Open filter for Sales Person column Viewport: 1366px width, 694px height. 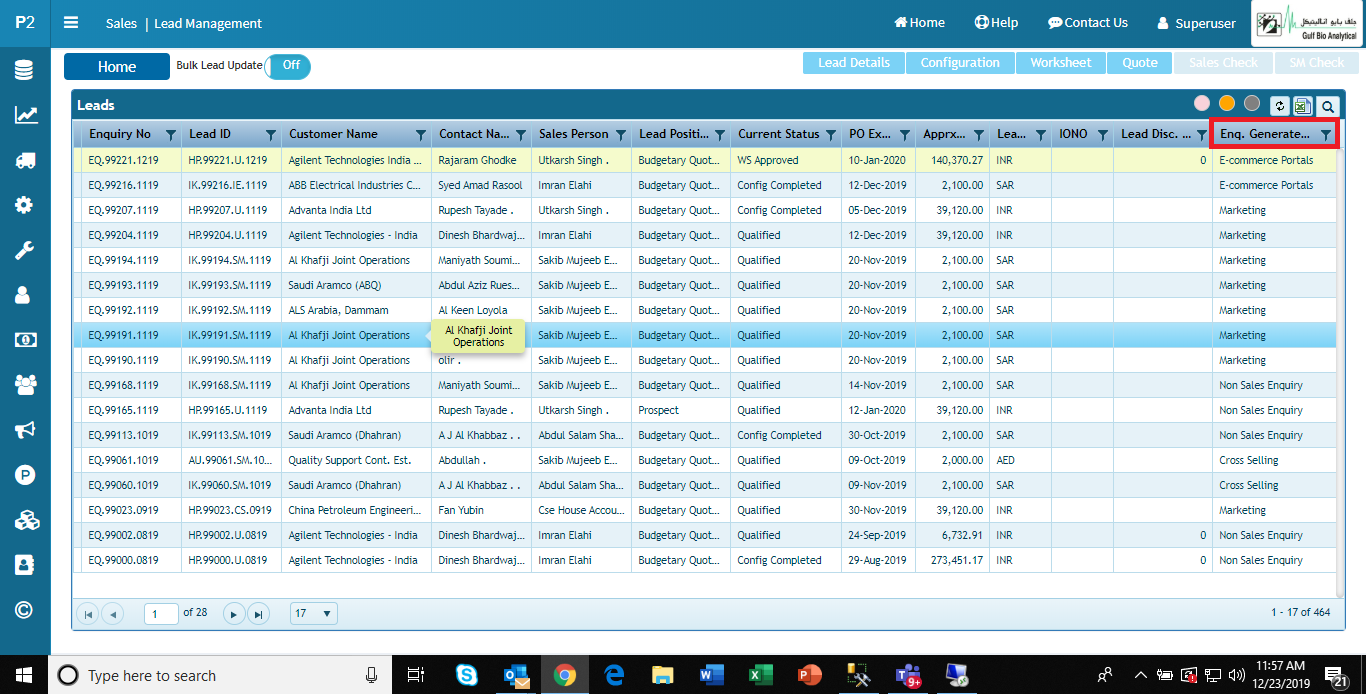tap(620, 134)
